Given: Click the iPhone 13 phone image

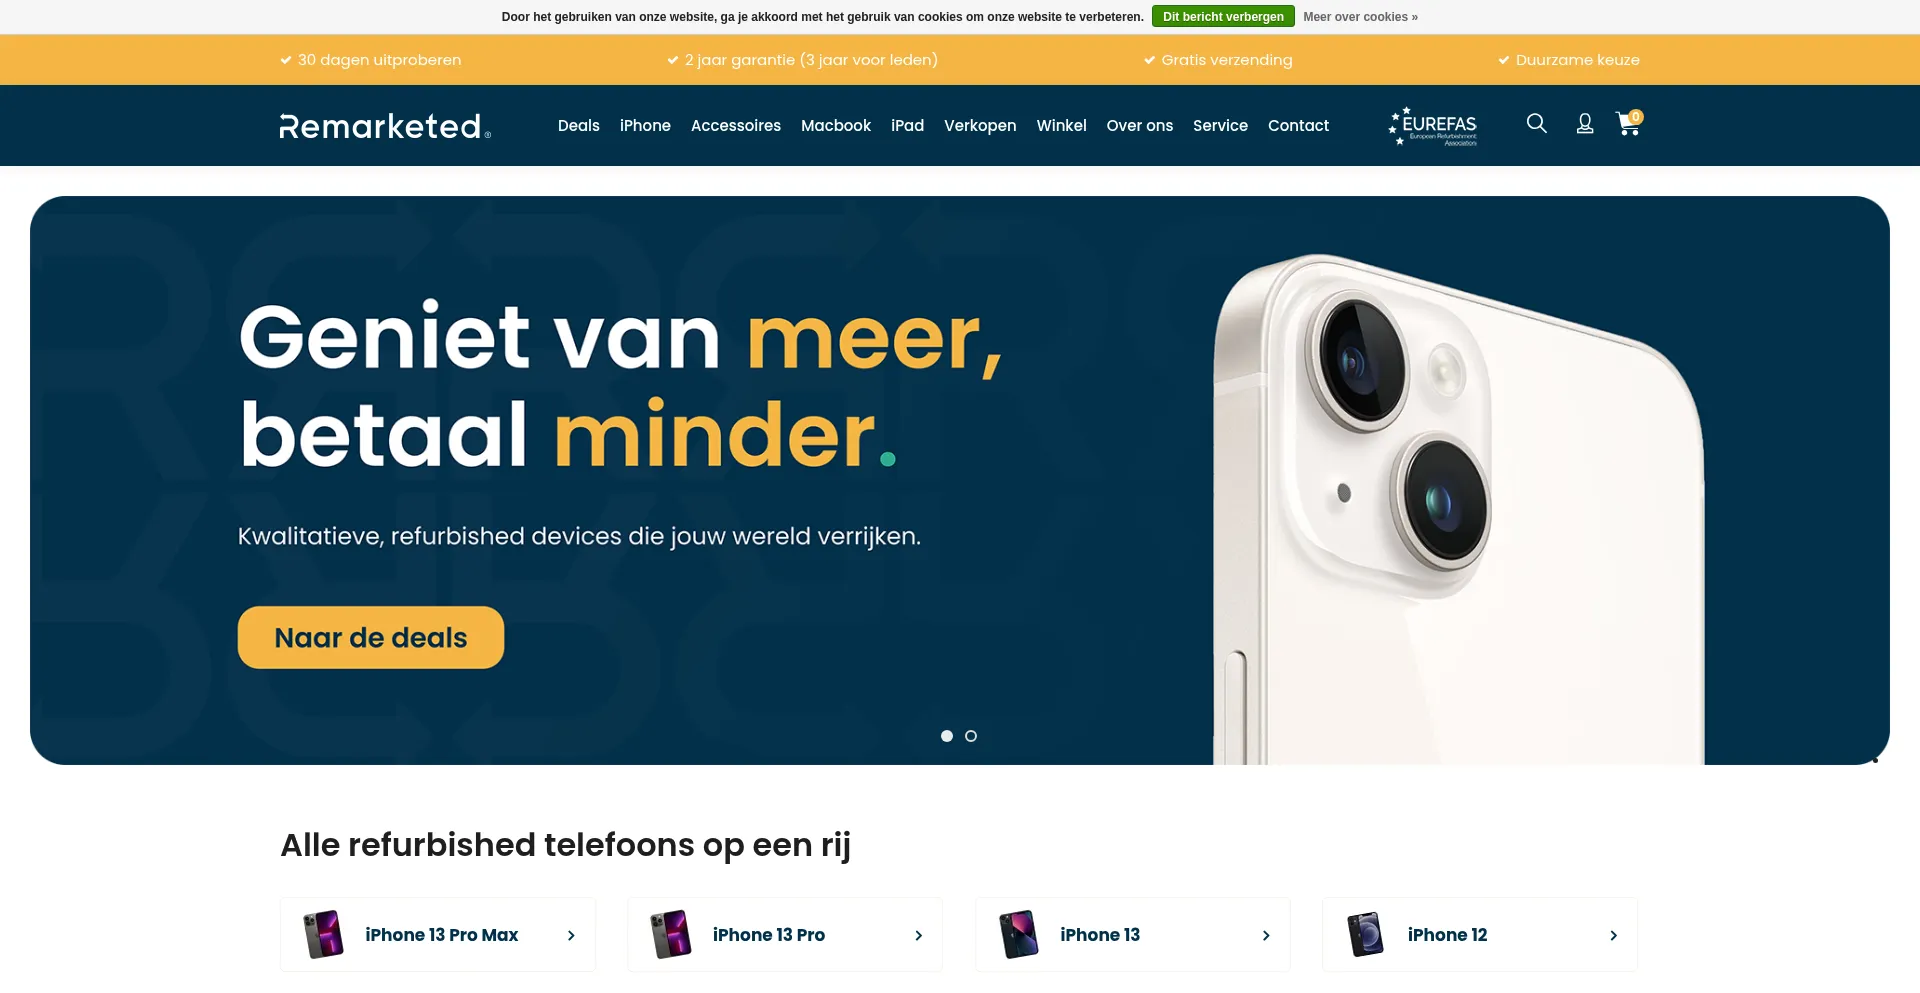Looking at the screenshot, I should pos(1019,935).
